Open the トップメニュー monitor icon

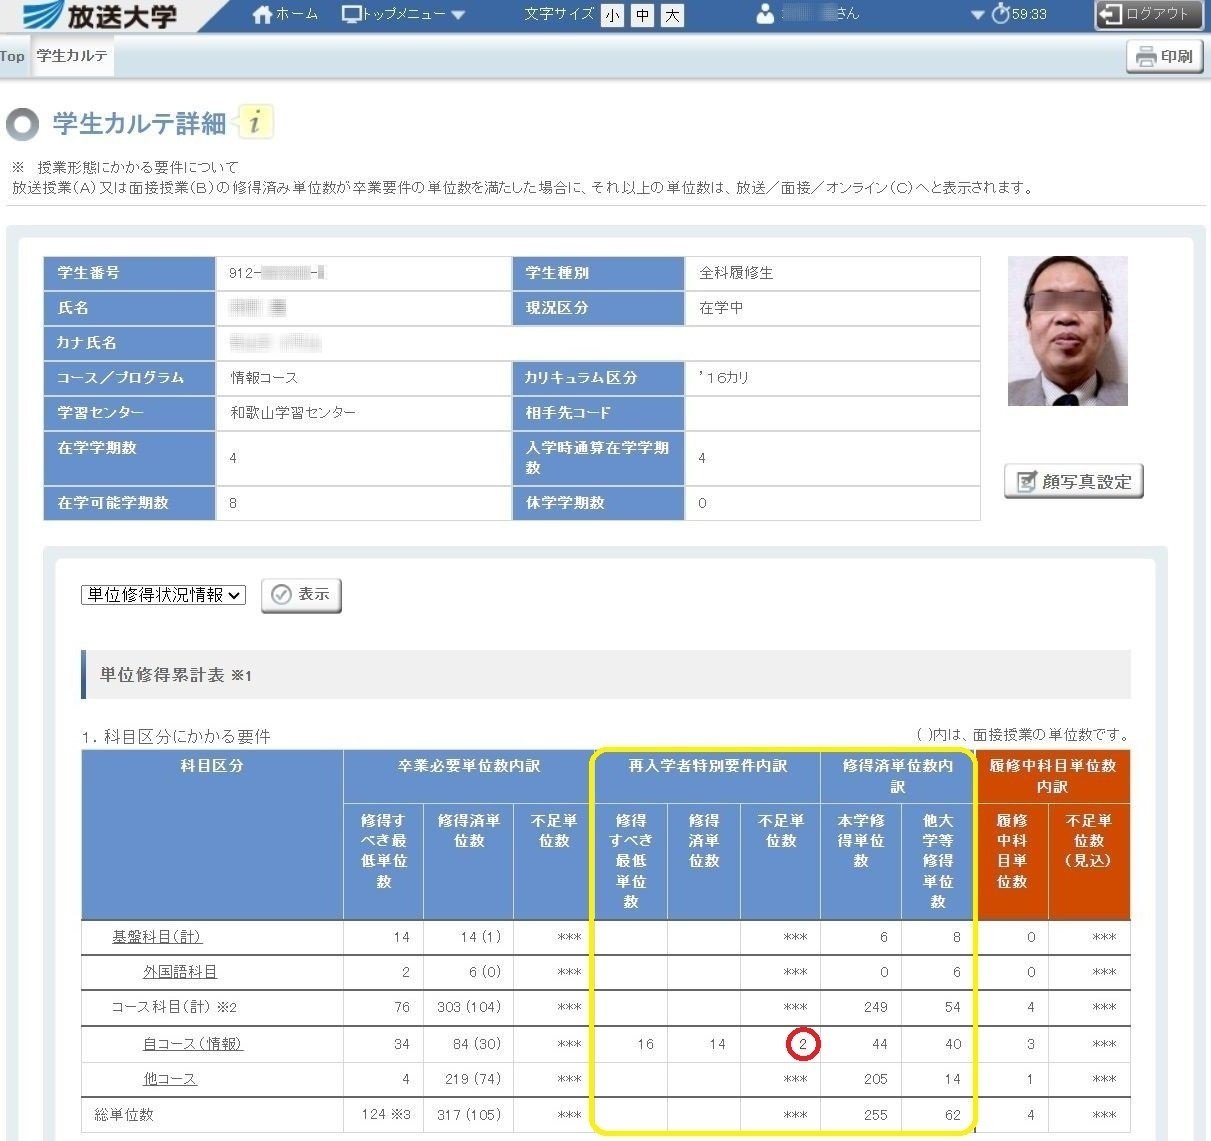tap(351, 14)
